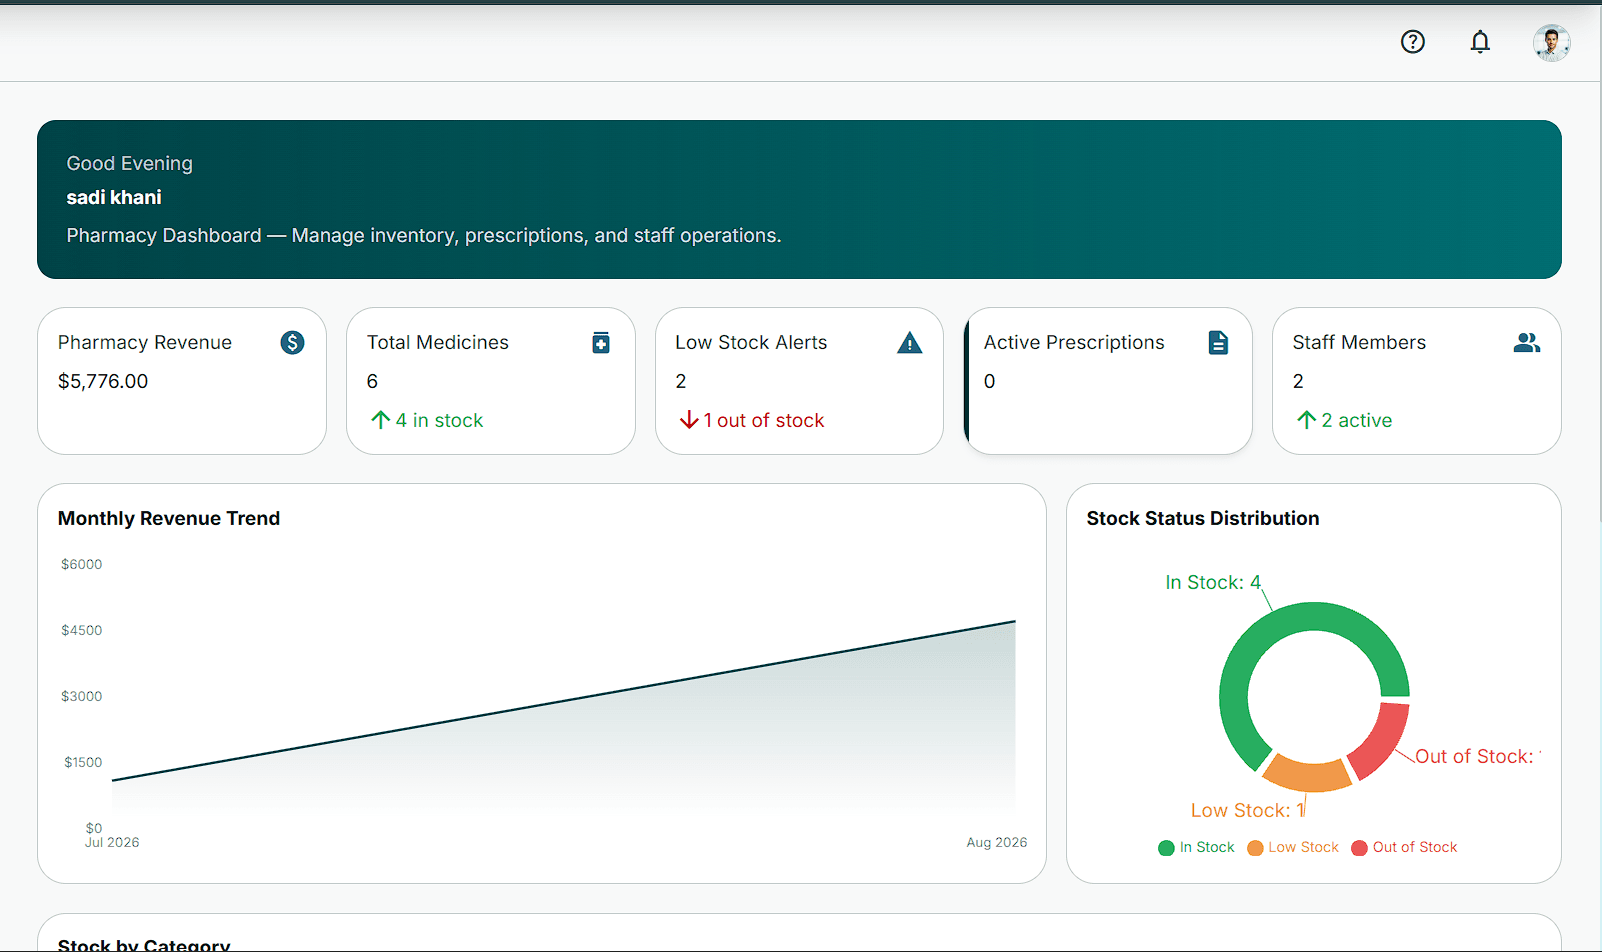Click the '2 active' text
Screen dimensions: 1602x952
(x=1357, y=421)
